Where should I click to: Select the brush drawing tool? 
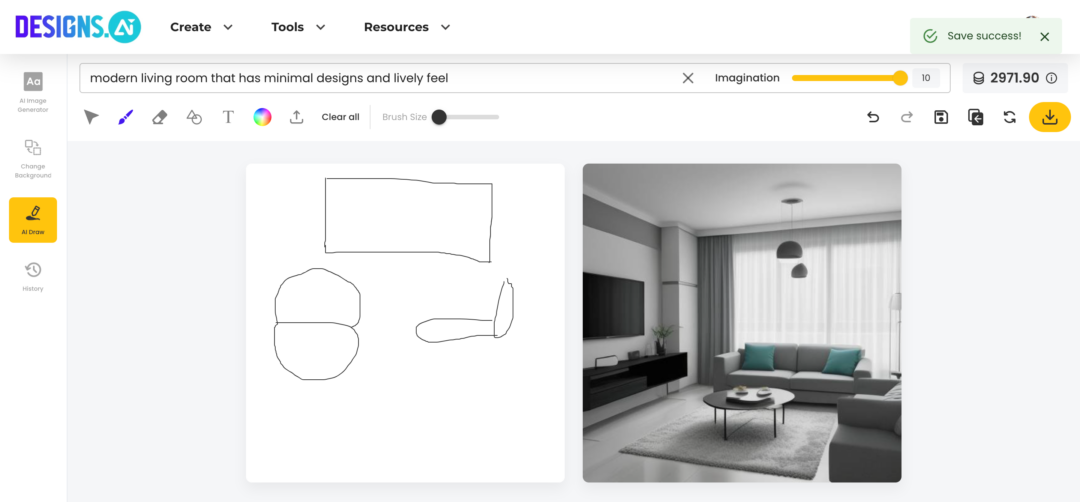tap(125, 117)
